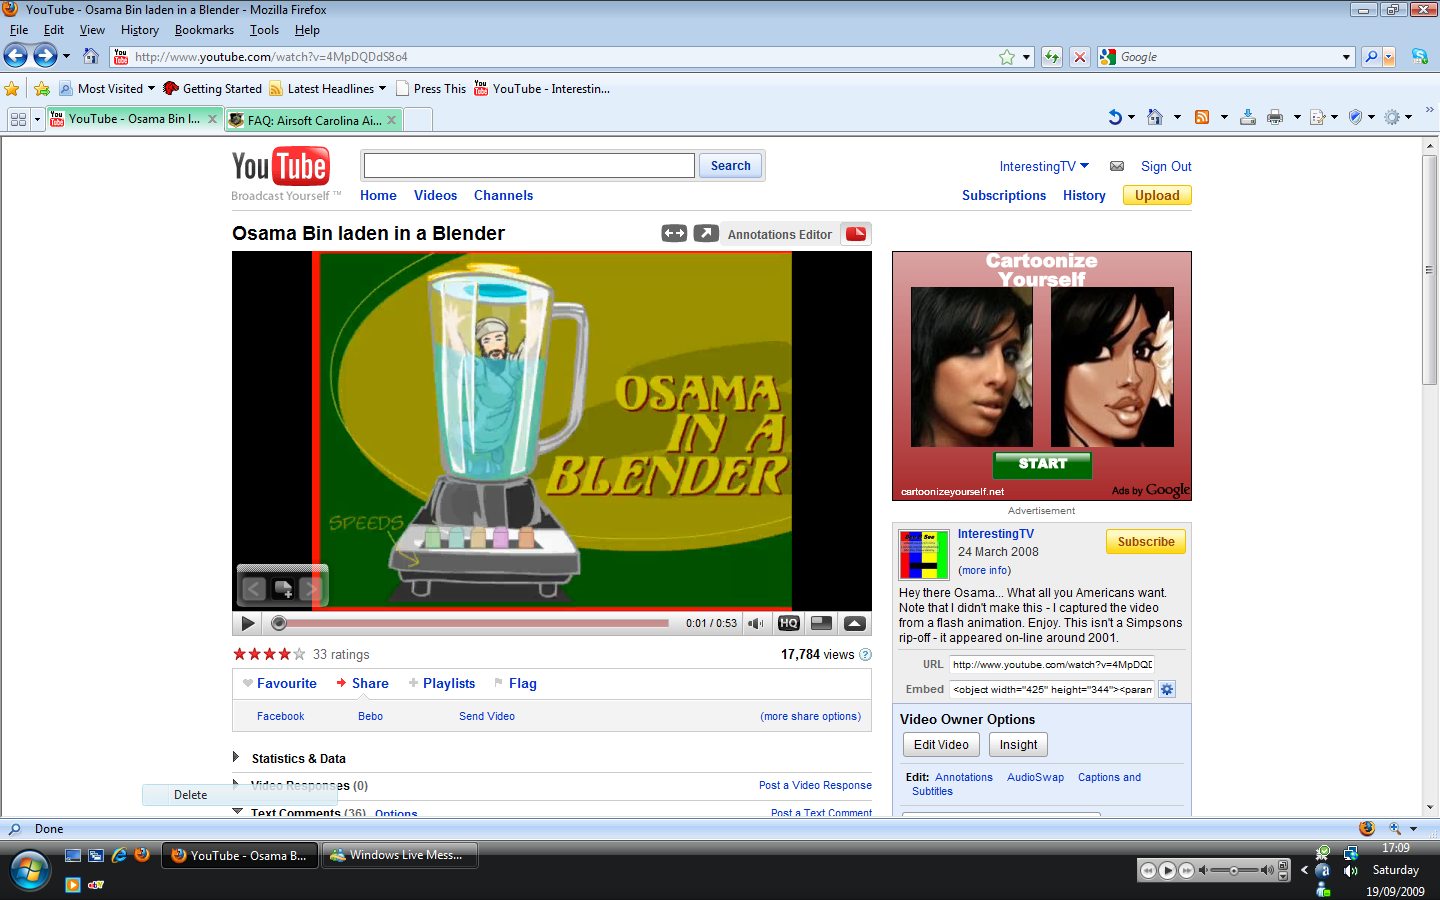
Task: Mute the video volume speaker
Action: click(756, 623)
